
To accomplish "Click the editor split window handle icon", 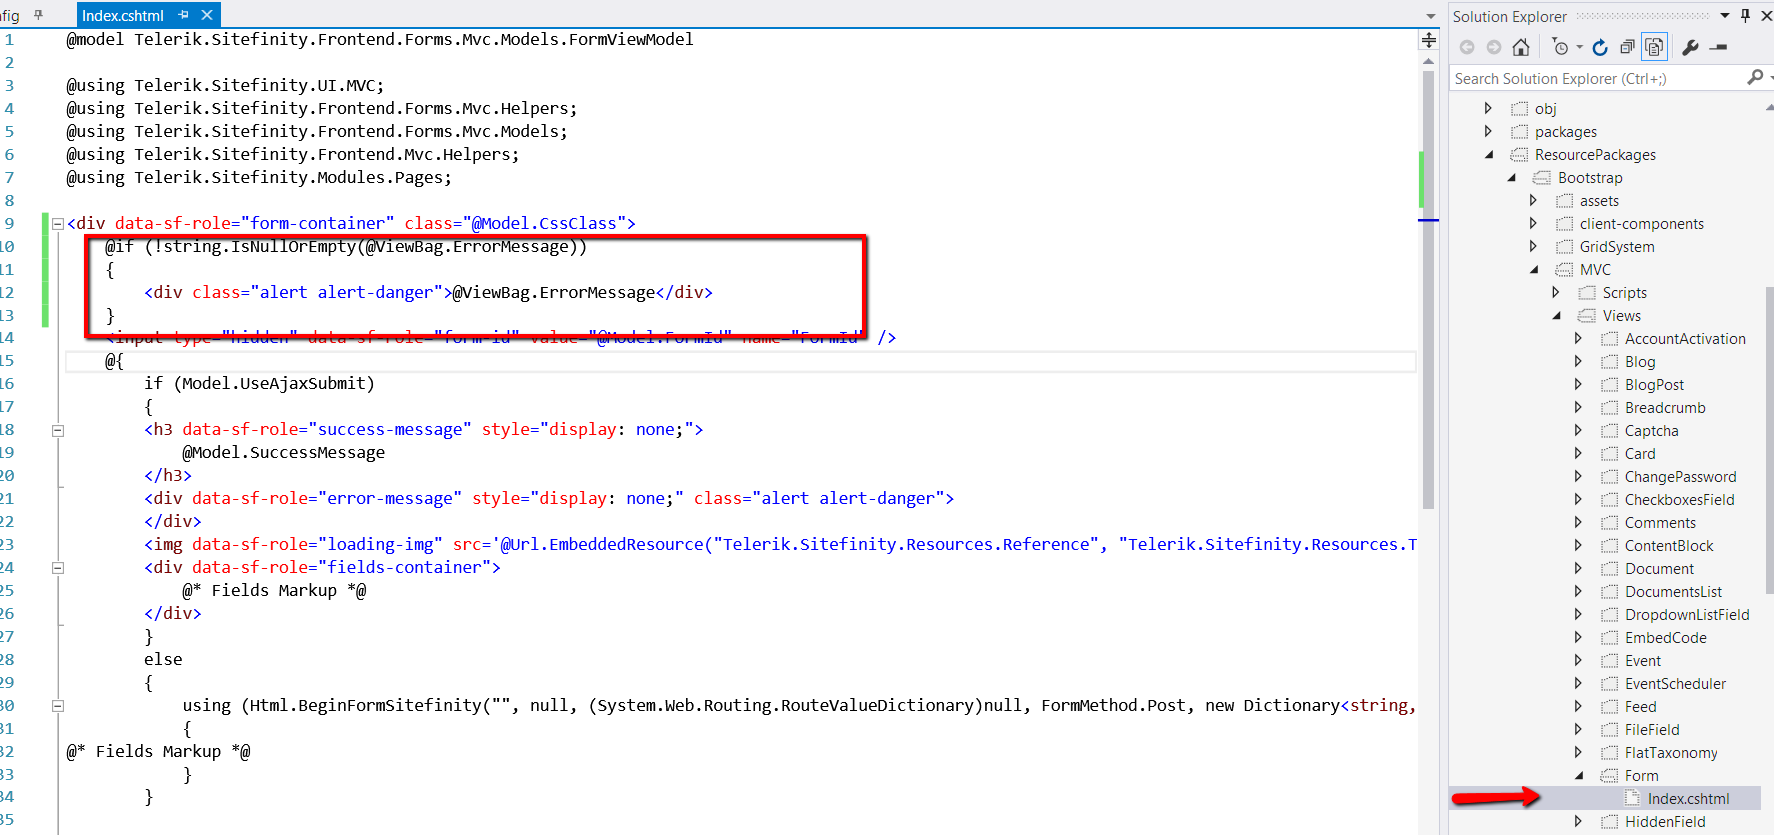I will (1429, 40).
